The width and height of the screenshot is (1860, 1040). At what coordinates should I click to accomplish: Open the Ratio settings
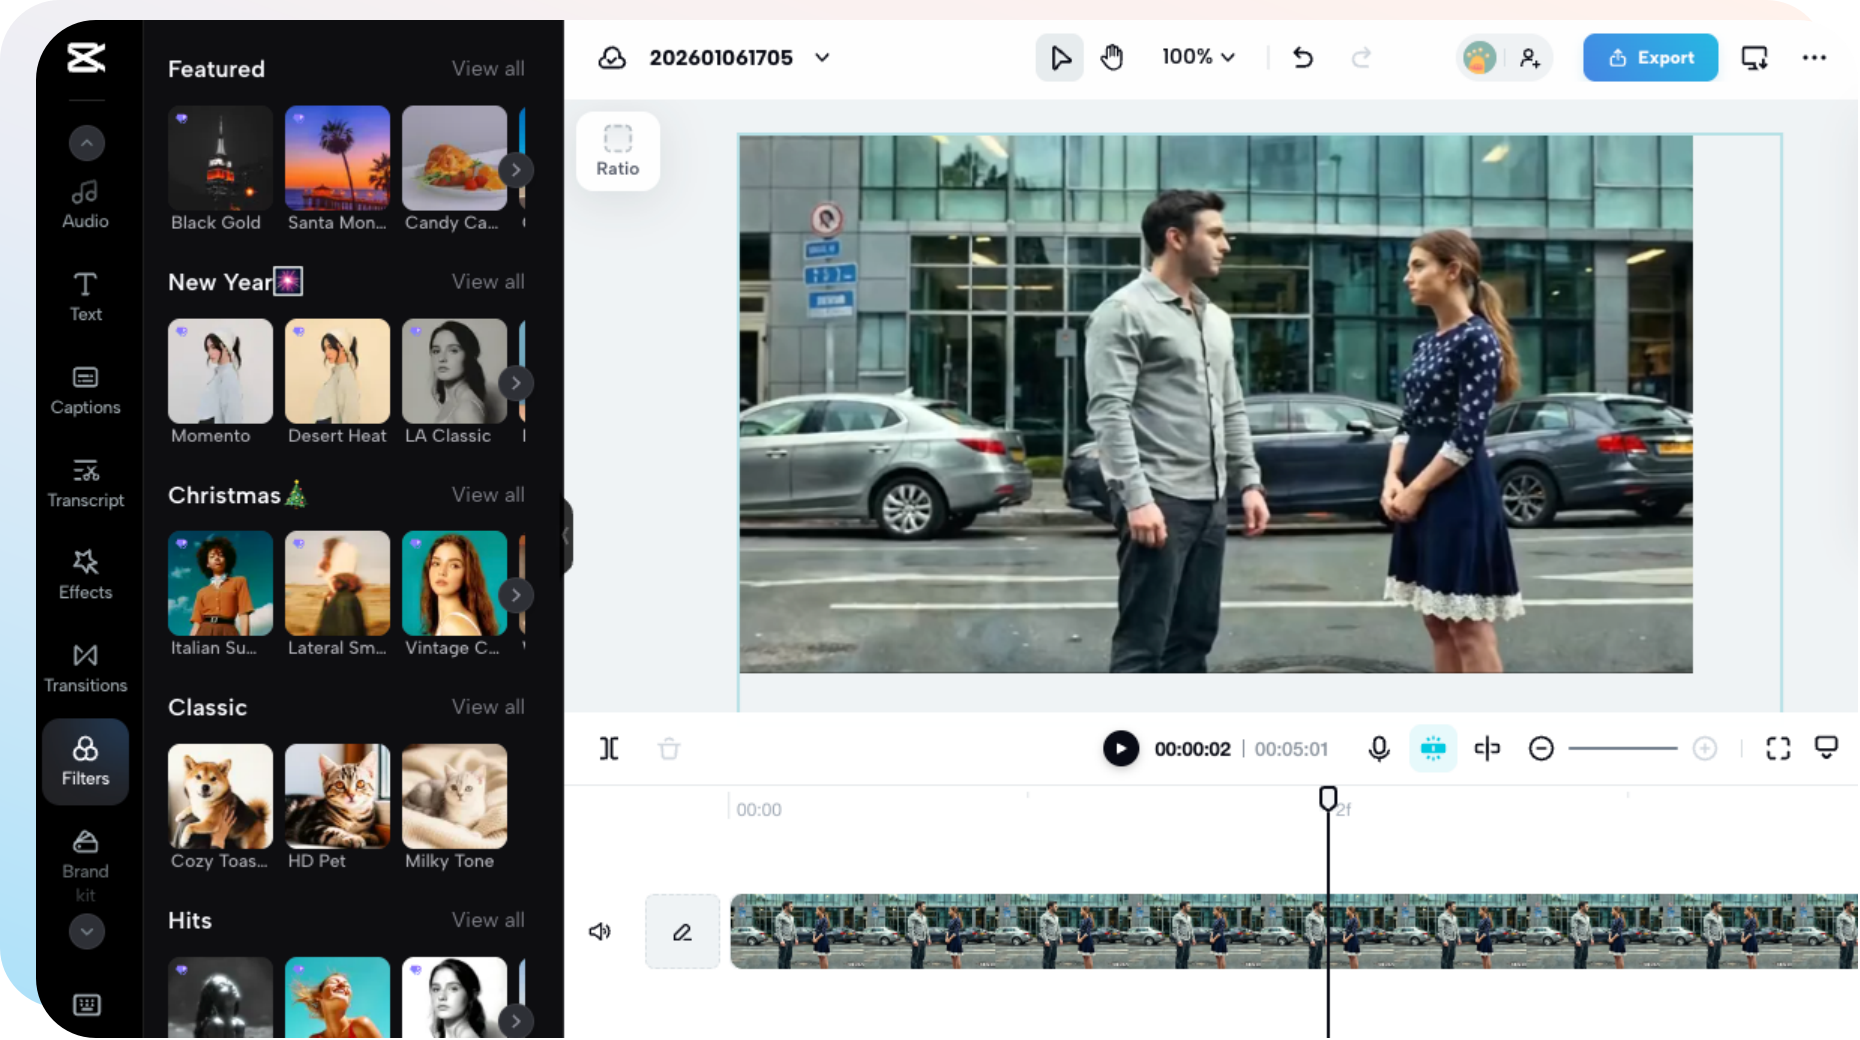click(618, 151)
